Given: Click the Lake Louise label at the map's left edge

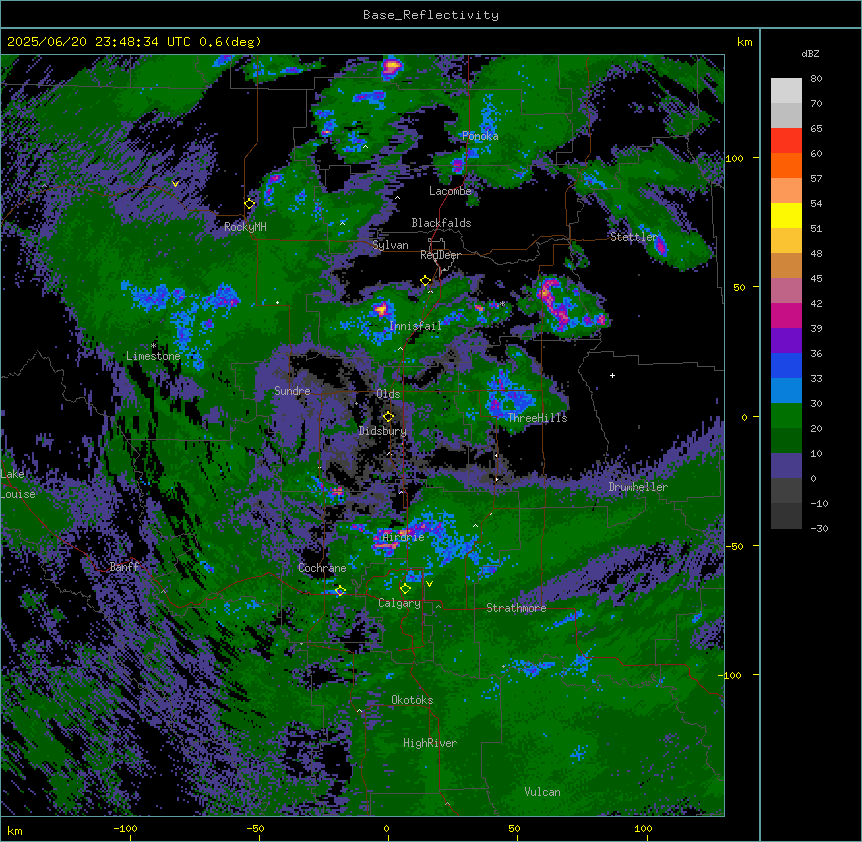Looking at the screenshot, I should tap(18, 484).
